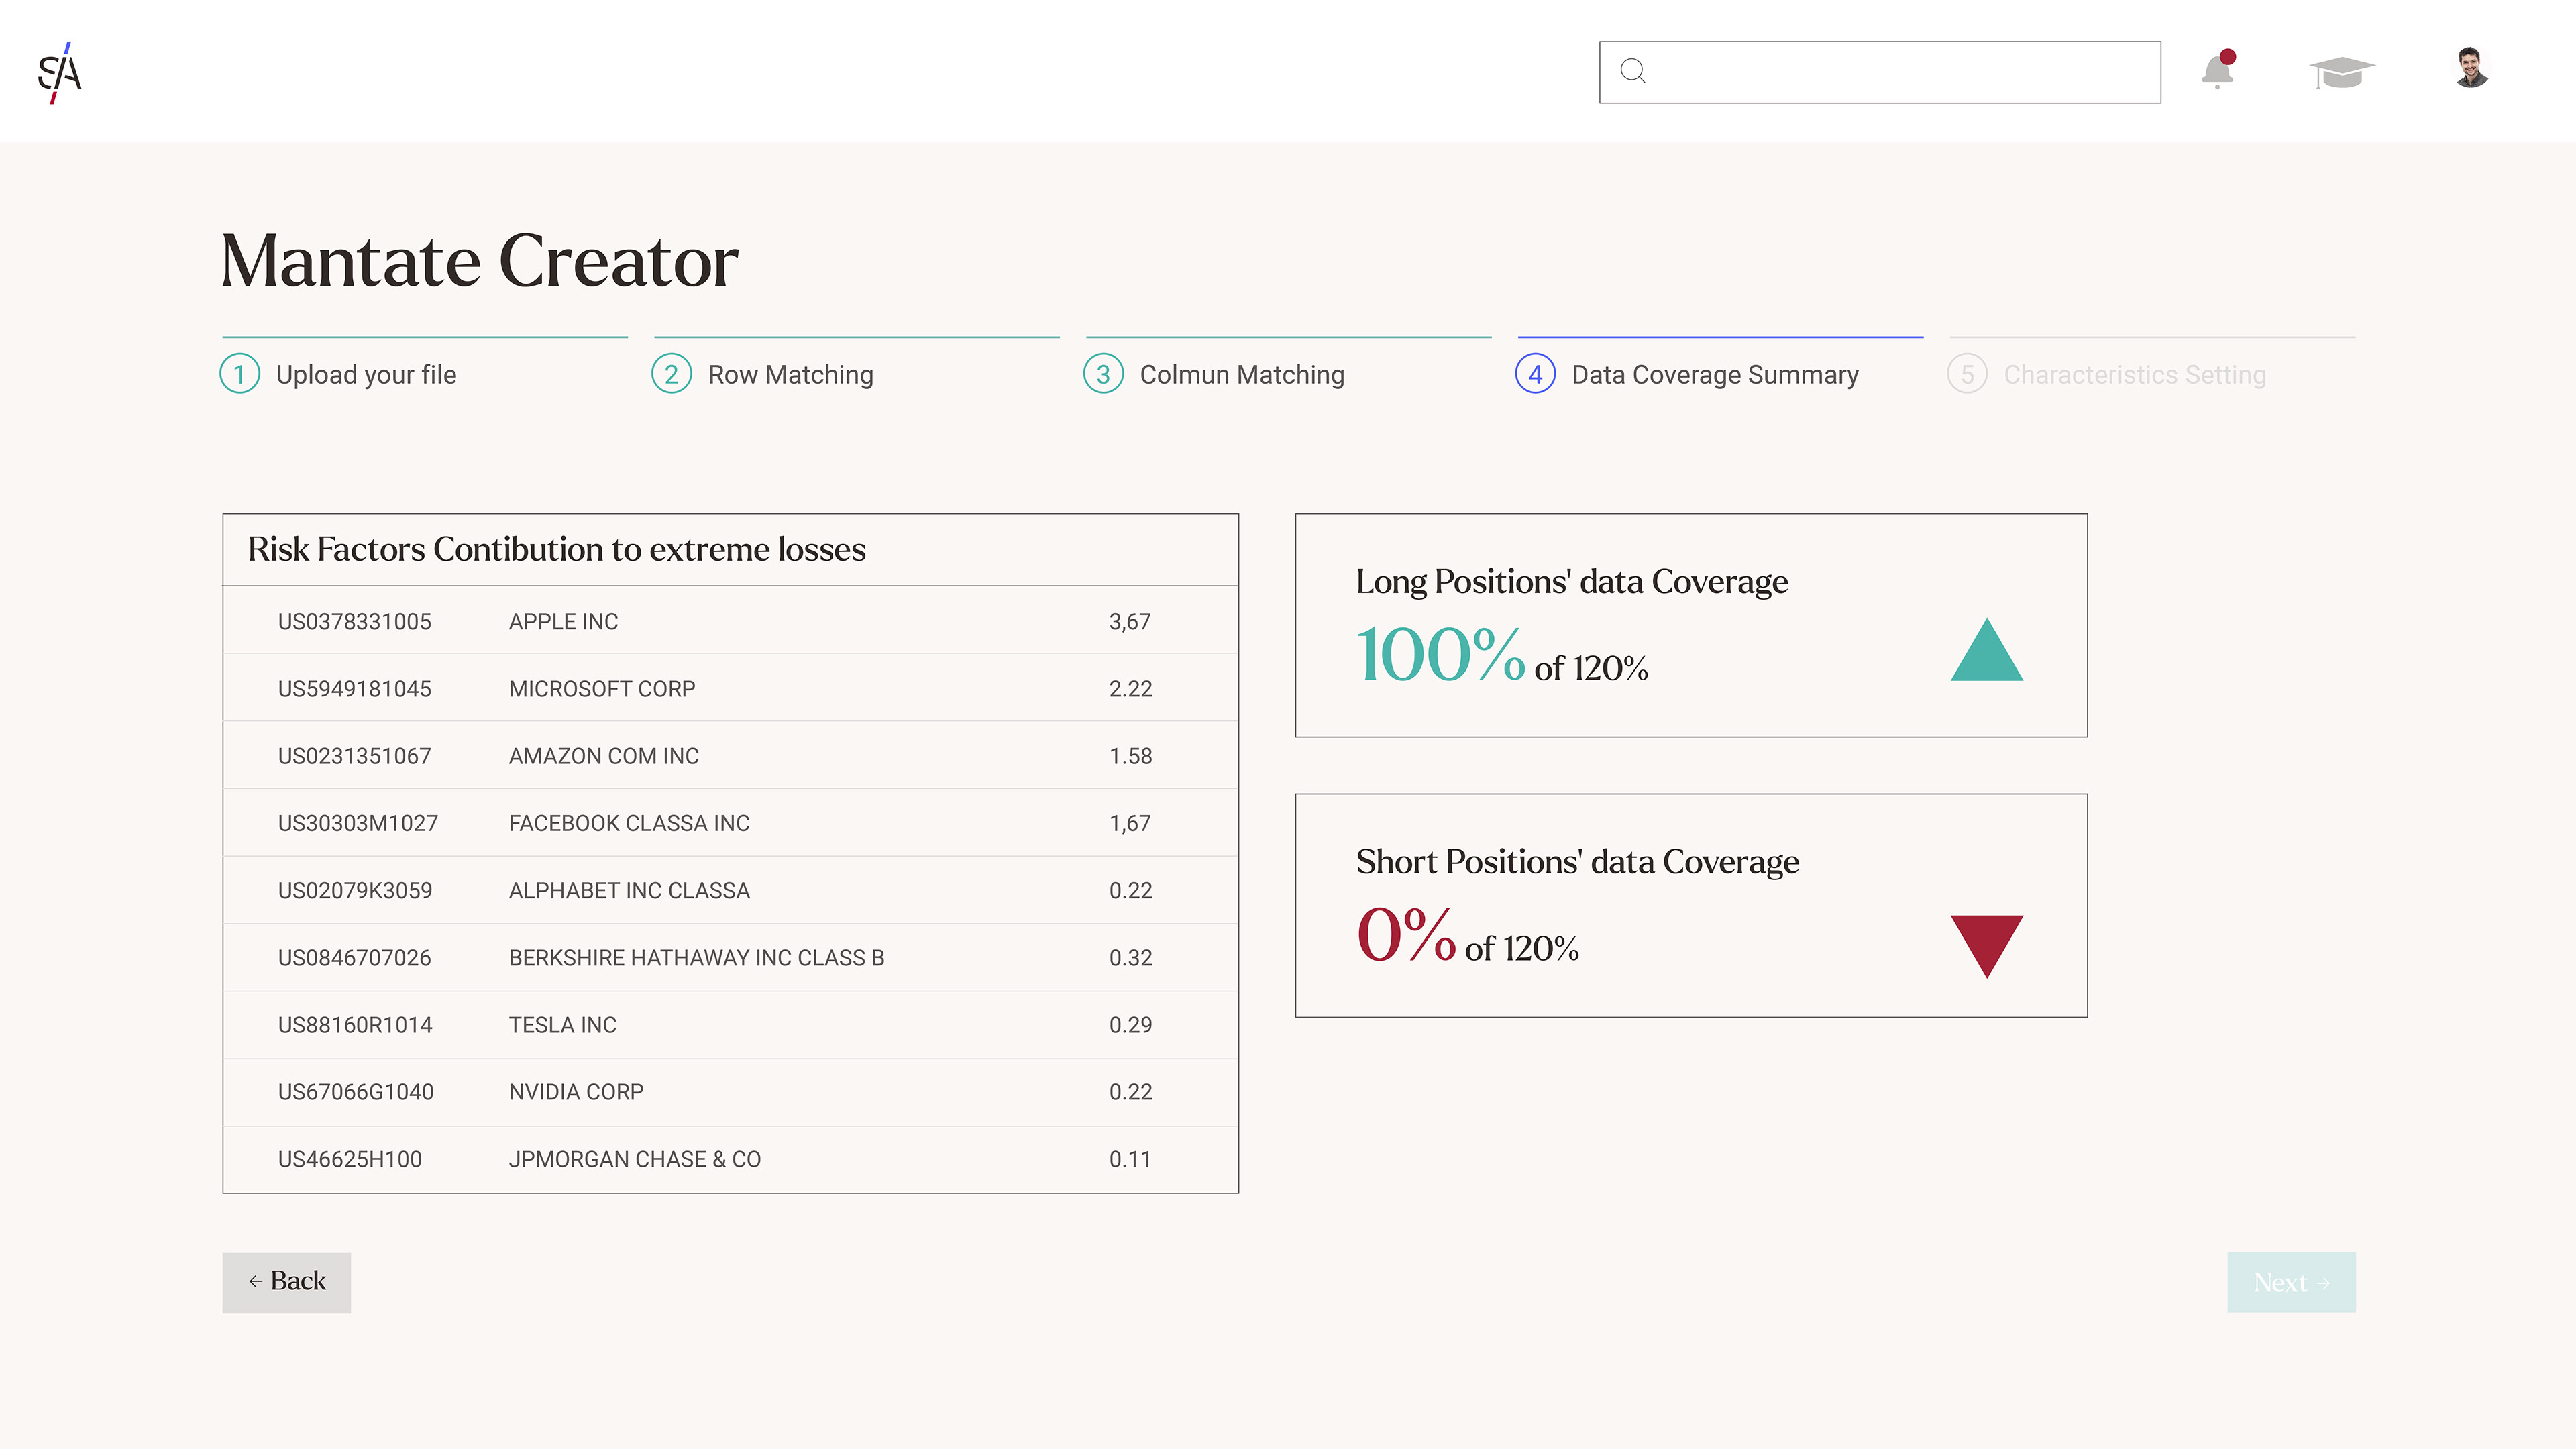Go to the Upload your file step
2576x1449 pixels.
tap(366, 375)
